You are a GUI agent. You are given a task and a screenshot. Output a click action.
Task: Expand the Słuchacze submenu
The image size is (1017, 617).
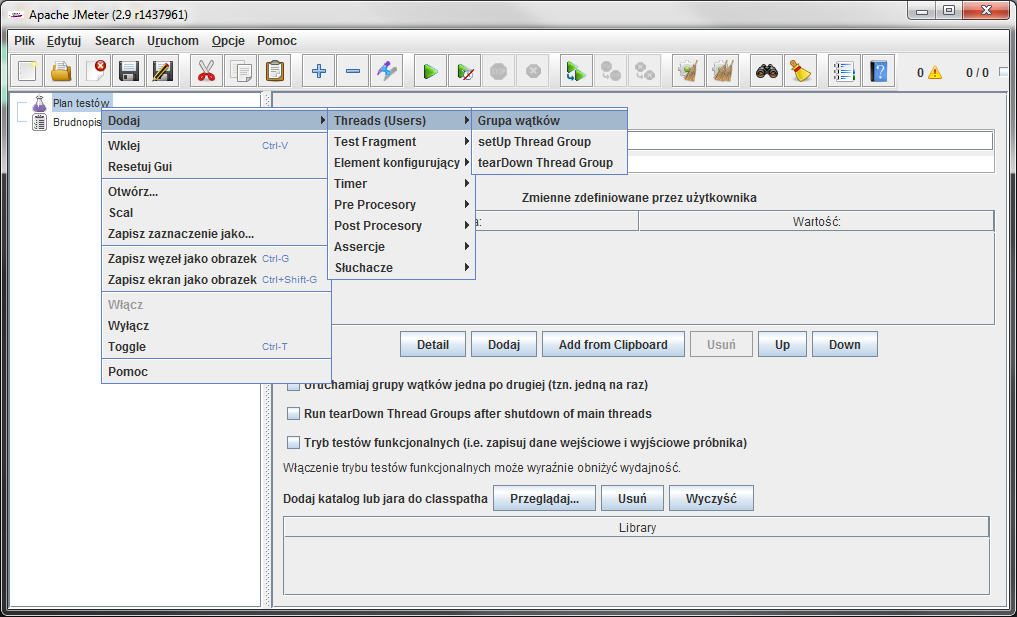tap(401, 267)
